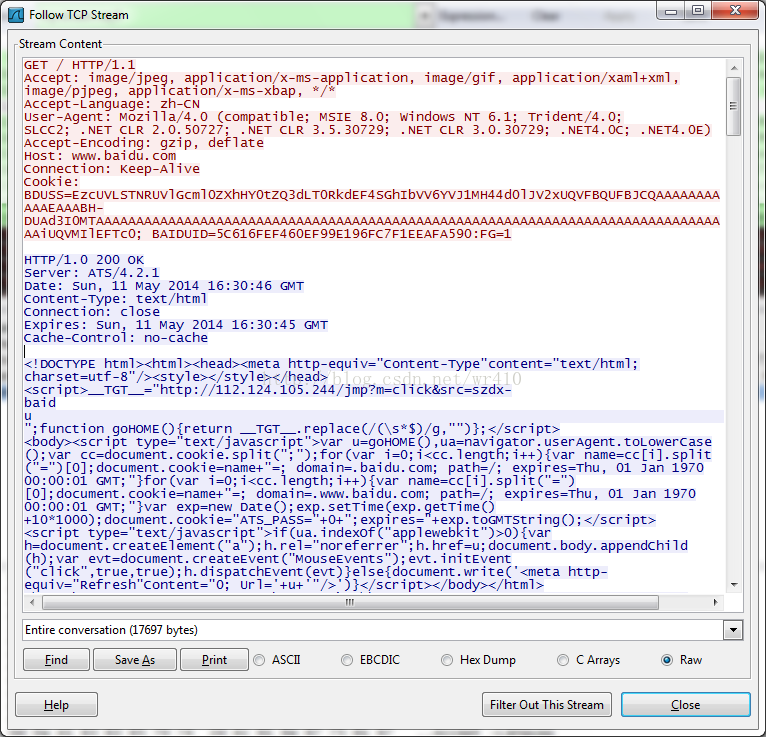Click Filter Out This Stream
766x737 pixels.
pyautogui.click(x=547, y=705)
